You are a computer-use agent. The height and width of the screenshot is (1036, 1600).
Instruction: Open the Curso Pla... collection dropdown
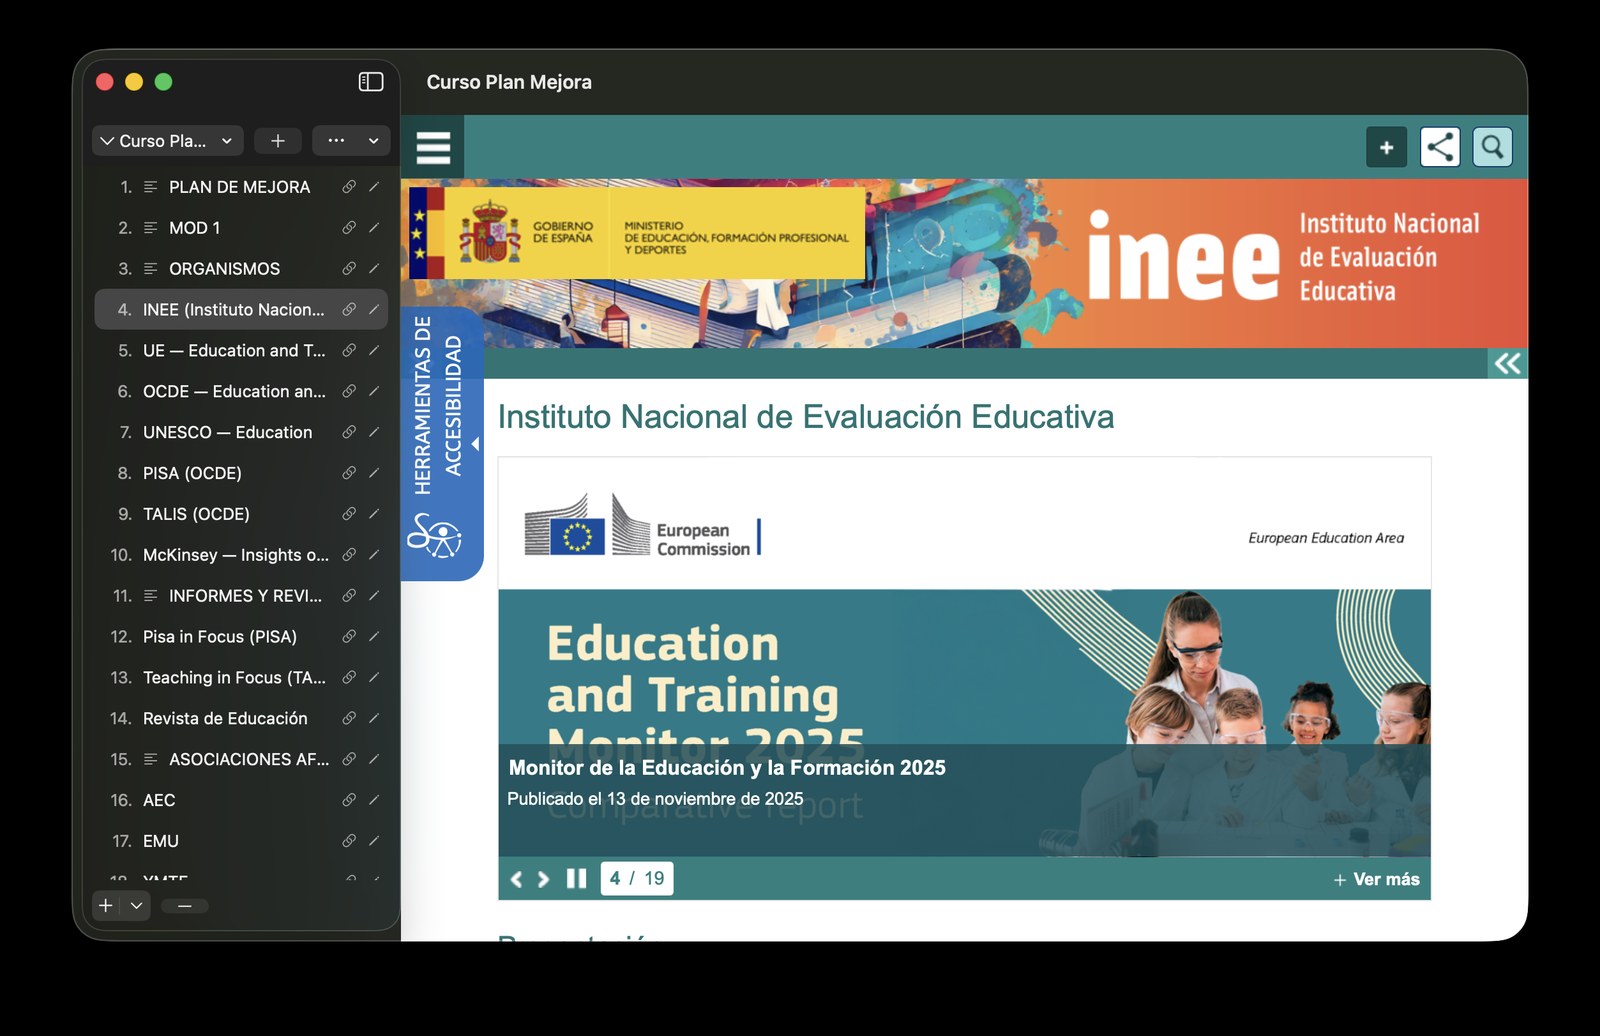[167, 141]
